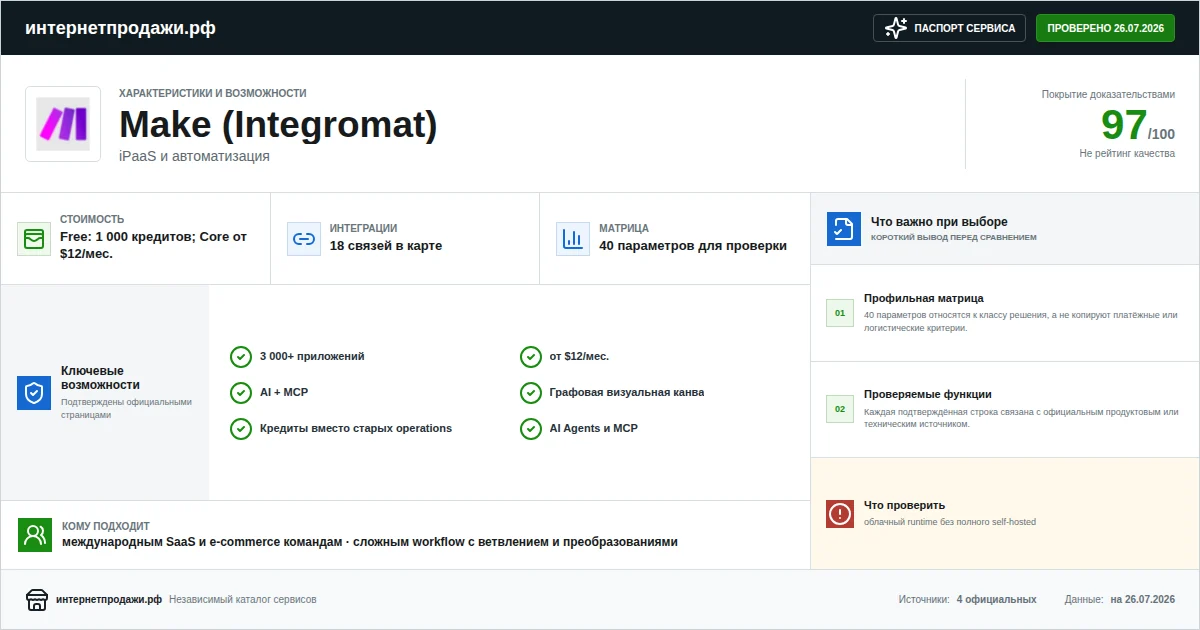
Task: Click the checkmark icon next to AI + MCP
Action: coord(241,393)
